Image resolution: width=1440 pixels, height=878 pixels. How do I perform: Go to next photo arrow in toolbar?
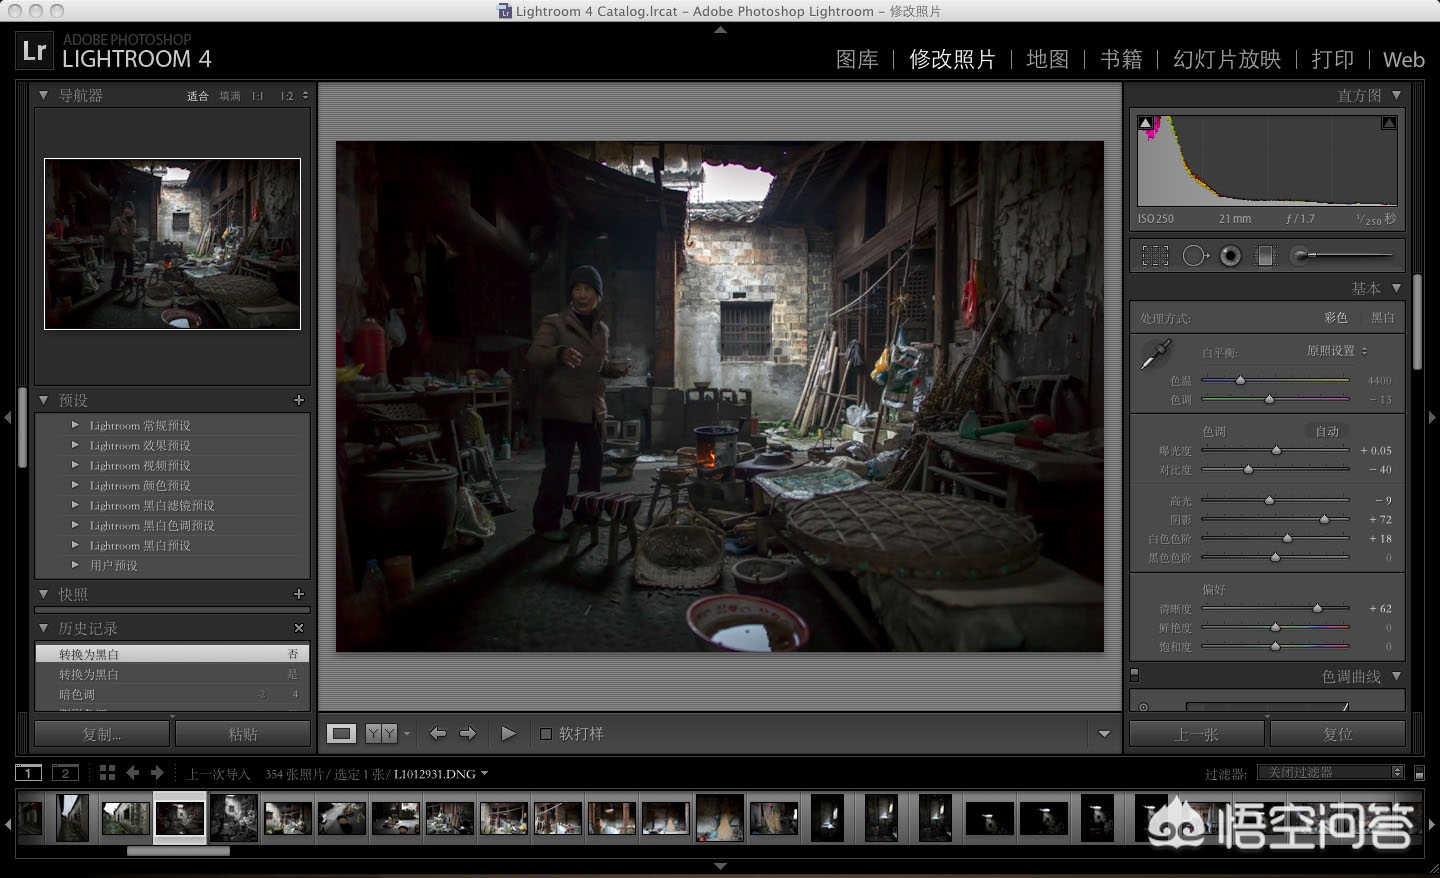coord(467,734)
